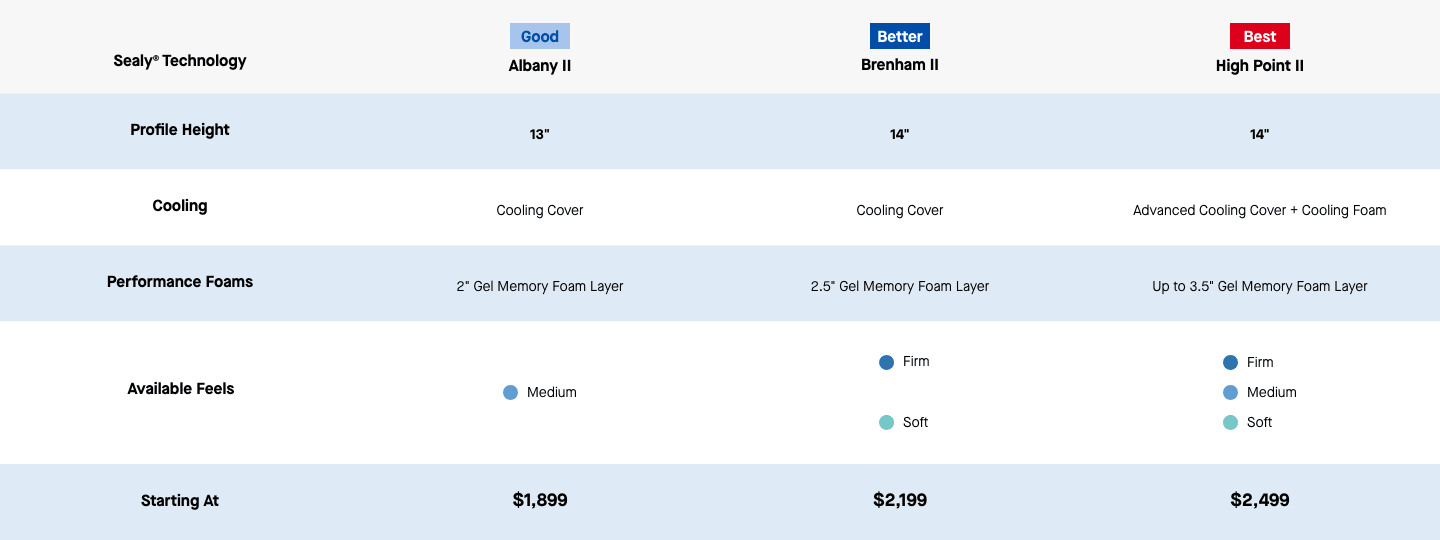Screen dimensions: 1440x540
Task: Click the Firm feel dot for High Point II
Action: point(1230,363)
